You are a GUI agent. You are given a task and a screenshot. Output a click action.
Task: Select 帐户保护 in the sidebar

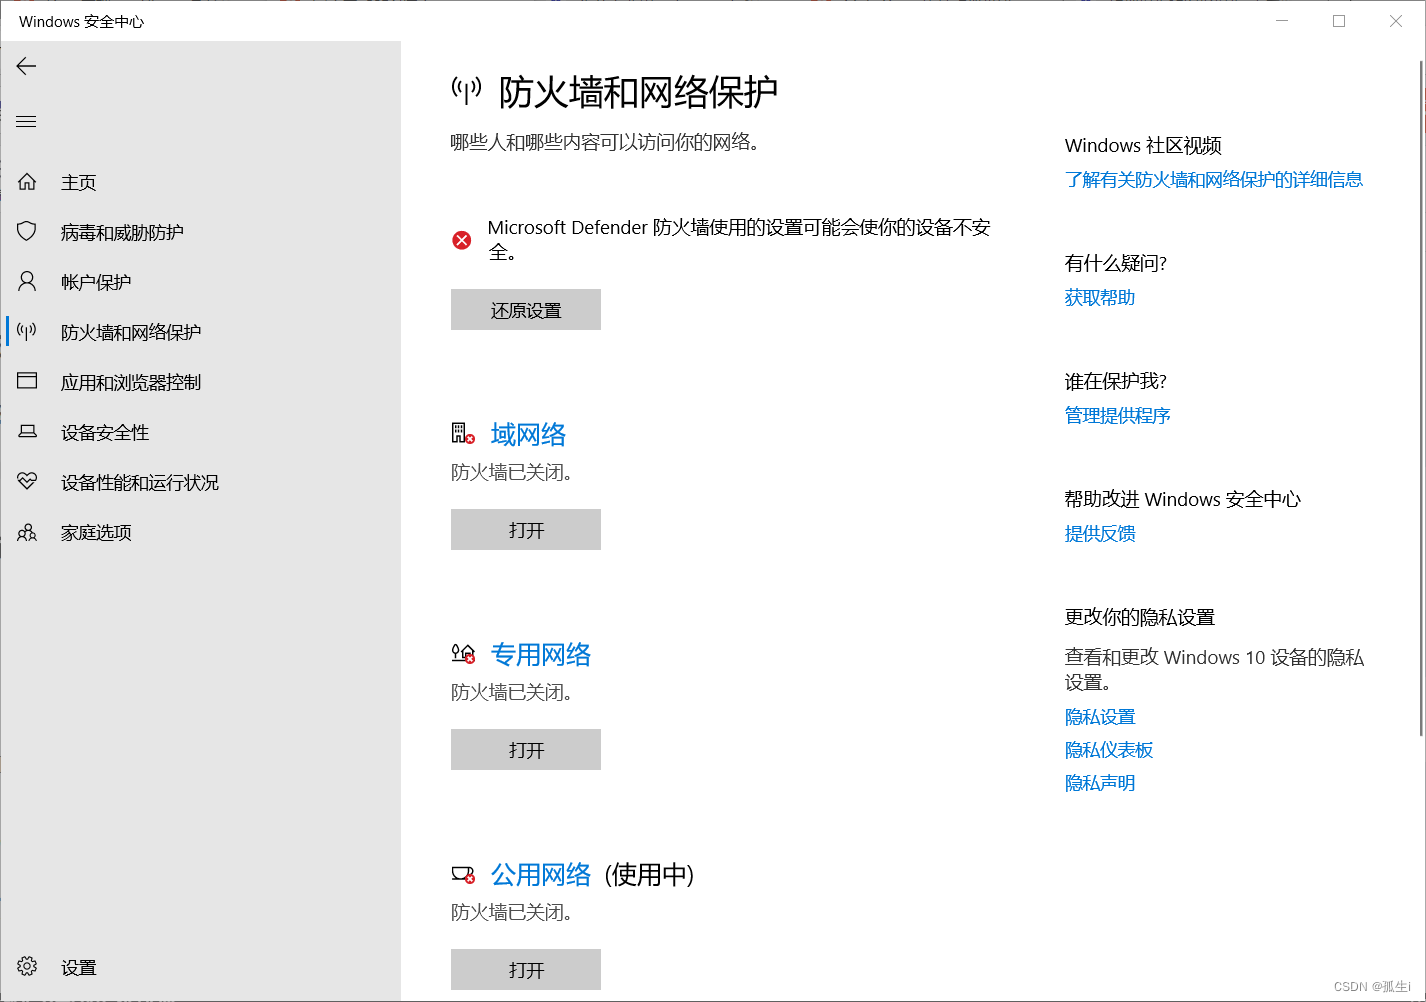(x=200, y=282)
